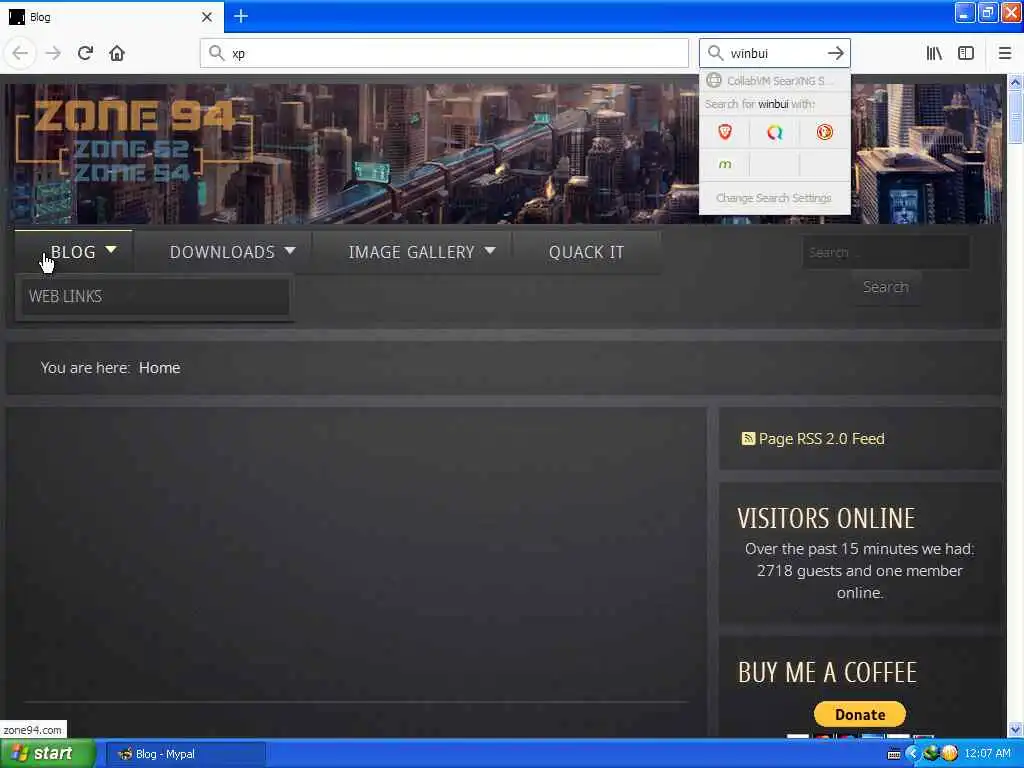The image size is (1024, 768).
Task: Open Change Search Settings
Action: pyautogui.click(x=774, y=198)
